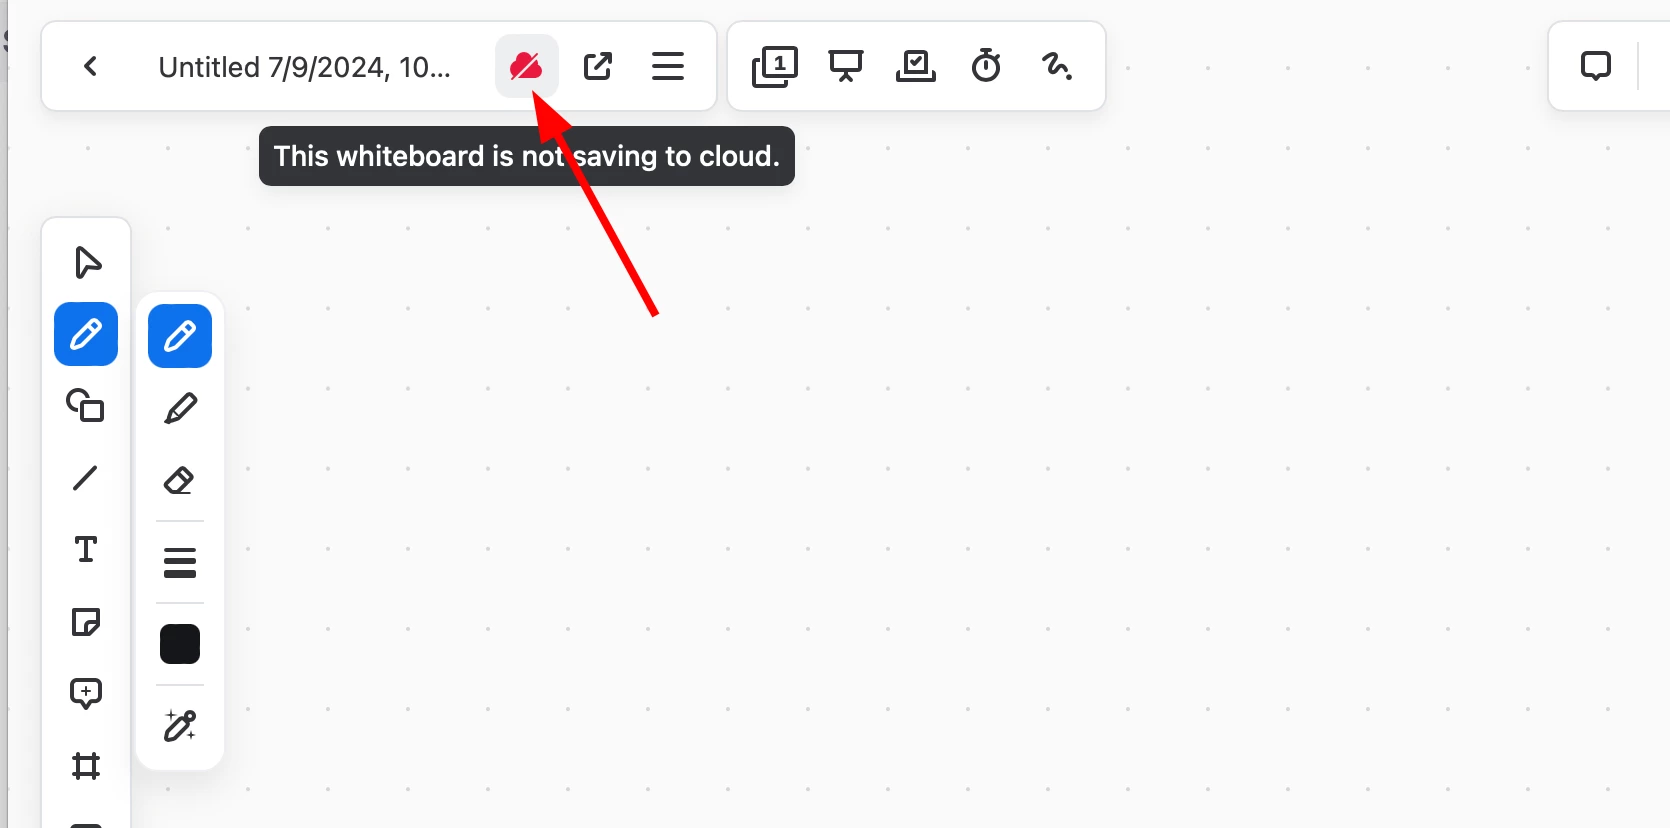Select the add comment tool
1670x828 pixels.
click(86, 694)
